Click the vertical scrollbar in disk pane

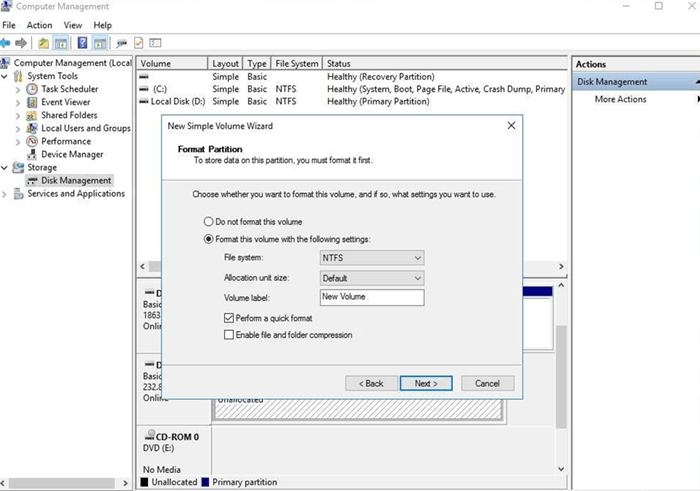click(x=561, y=380)
